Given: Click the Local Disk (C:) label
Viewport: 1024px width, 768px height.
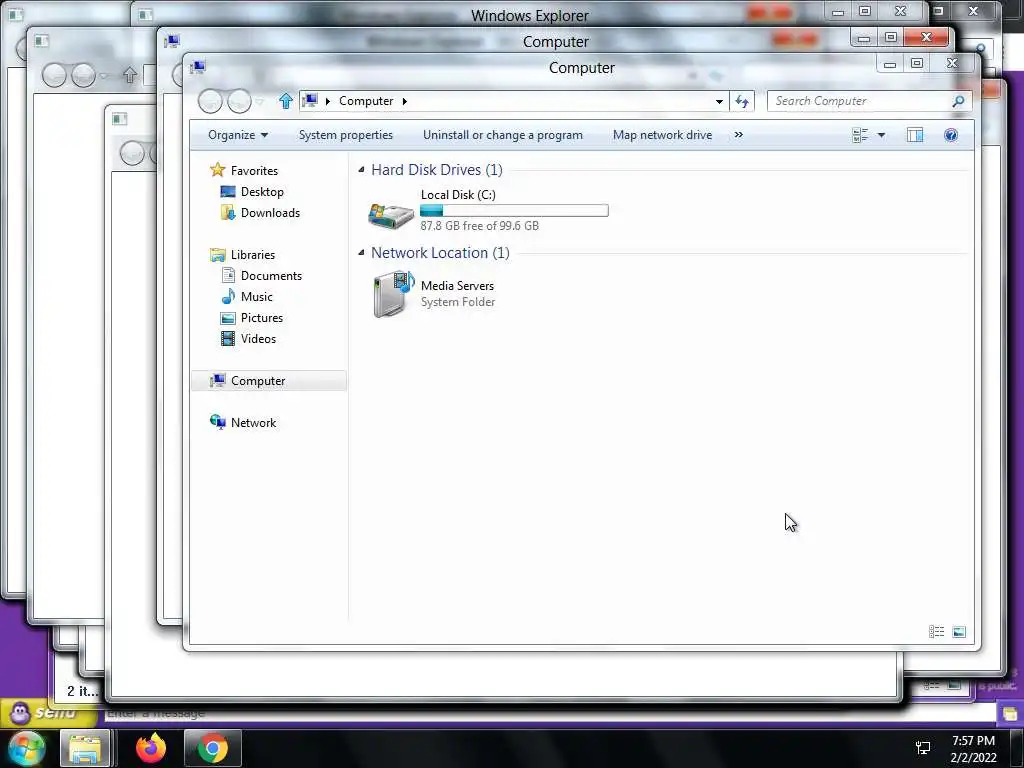Looking at the screenshot, I should point(458,195).
